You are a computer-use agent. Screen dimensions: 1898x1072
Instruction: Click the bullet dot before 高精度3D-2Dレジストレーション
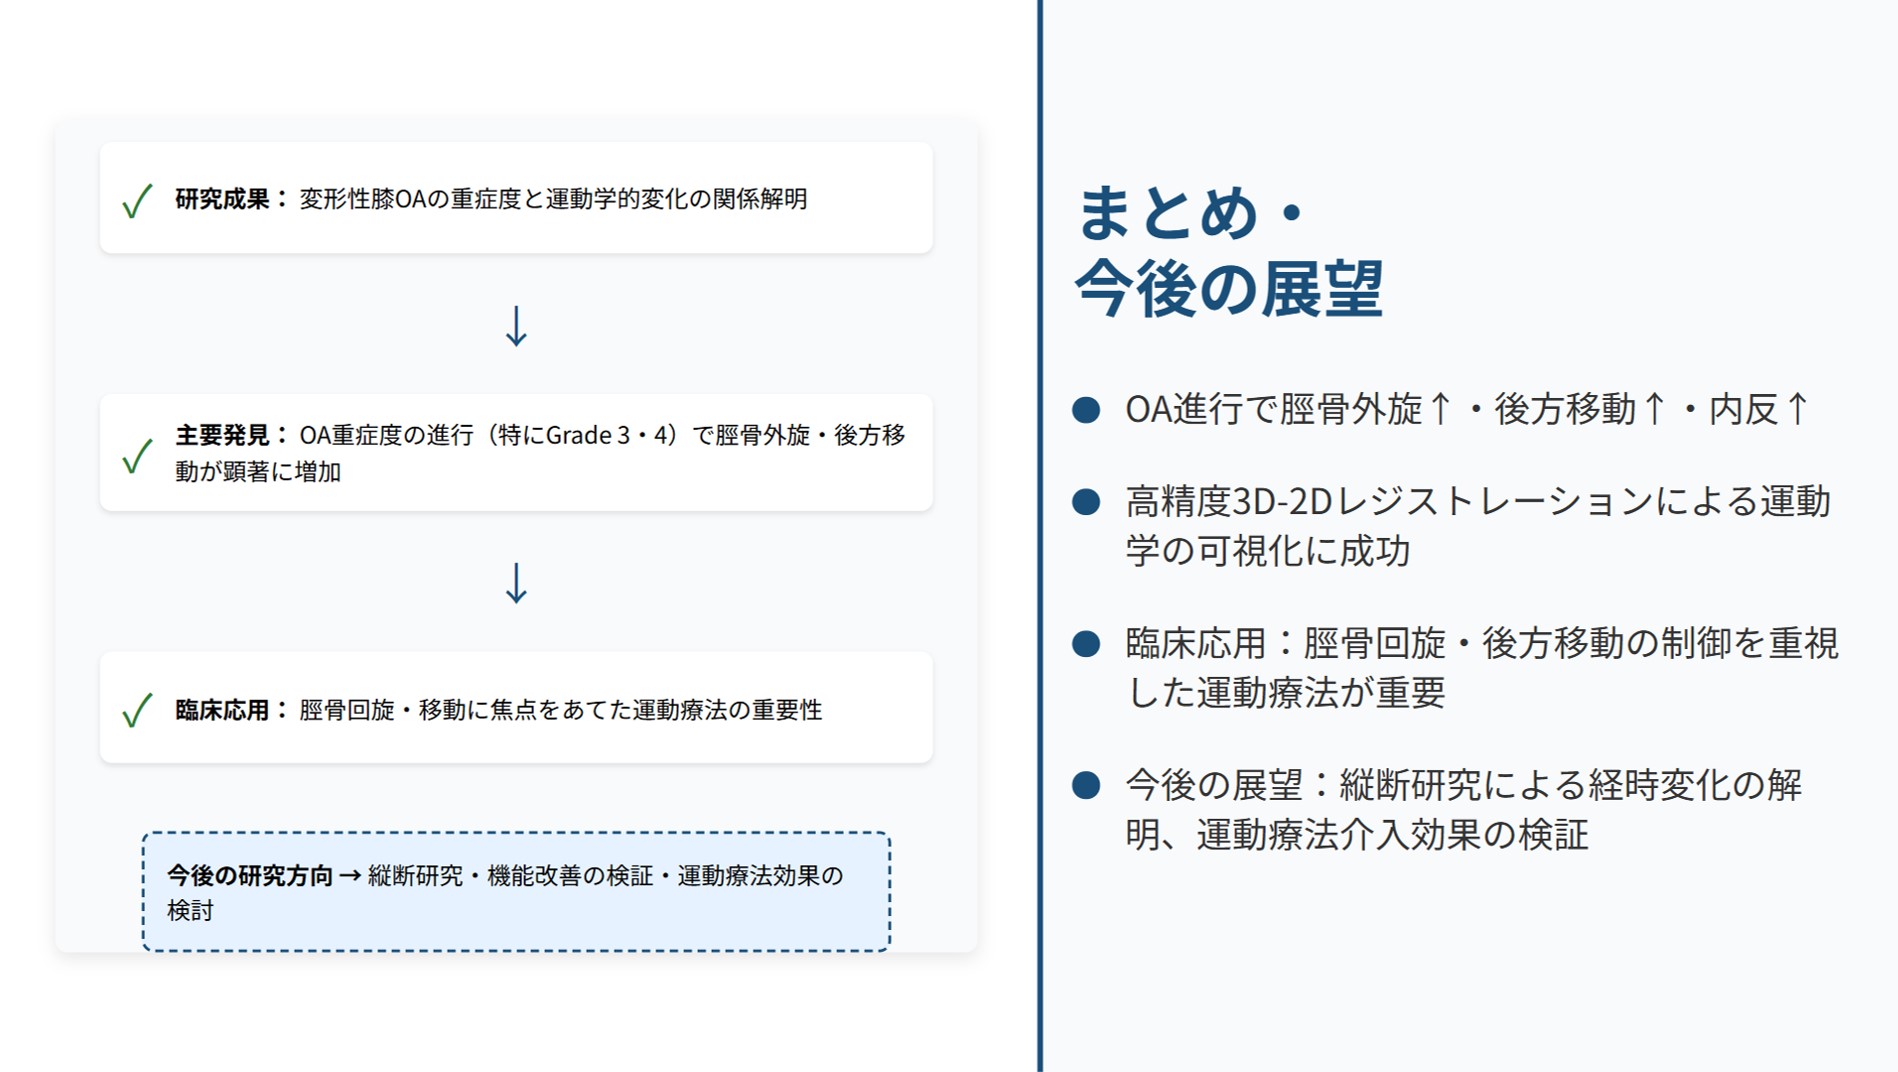tap(1086, 502)
